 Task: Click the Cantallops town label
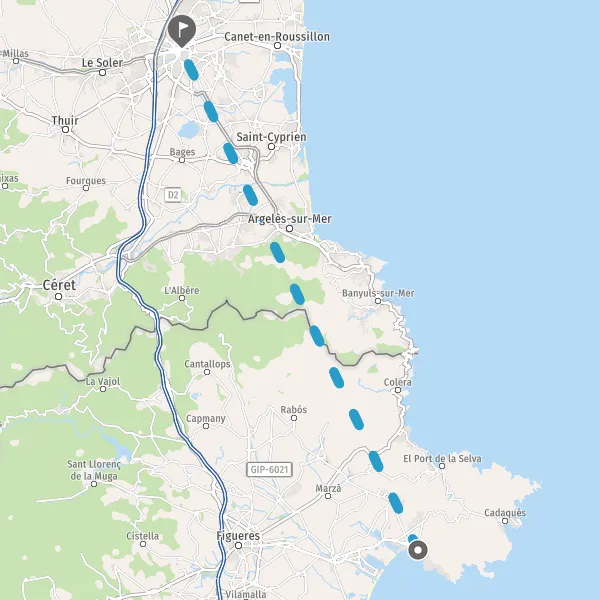coord(207,364)
